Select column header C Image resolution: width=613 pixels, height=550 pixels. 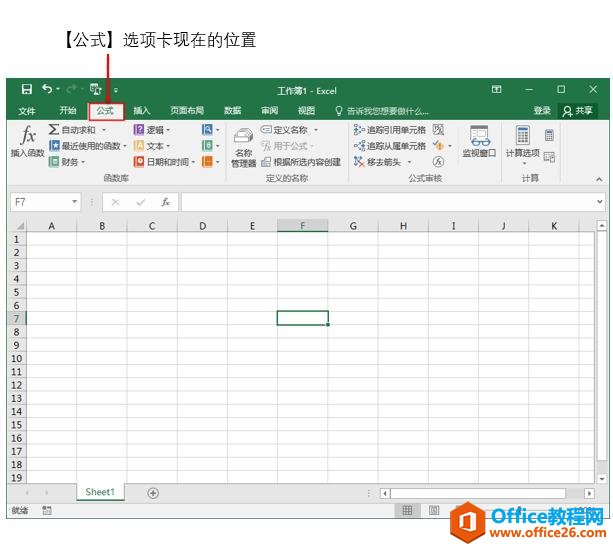point(152,226)
